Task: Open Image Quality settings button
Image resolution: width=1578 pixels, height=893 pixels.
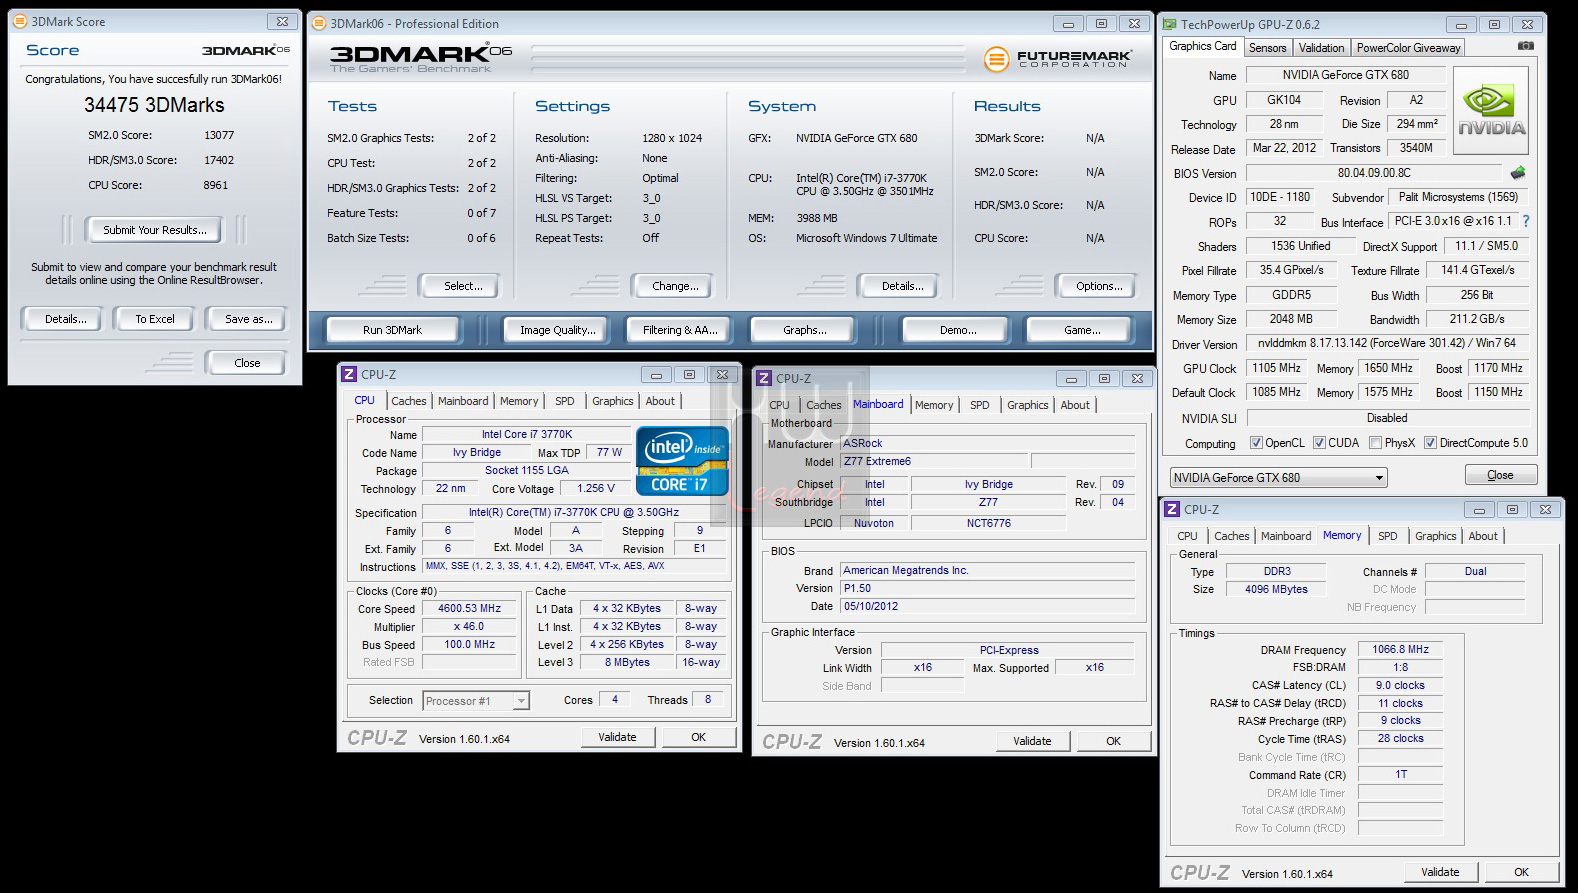Action: coord(557,330)
